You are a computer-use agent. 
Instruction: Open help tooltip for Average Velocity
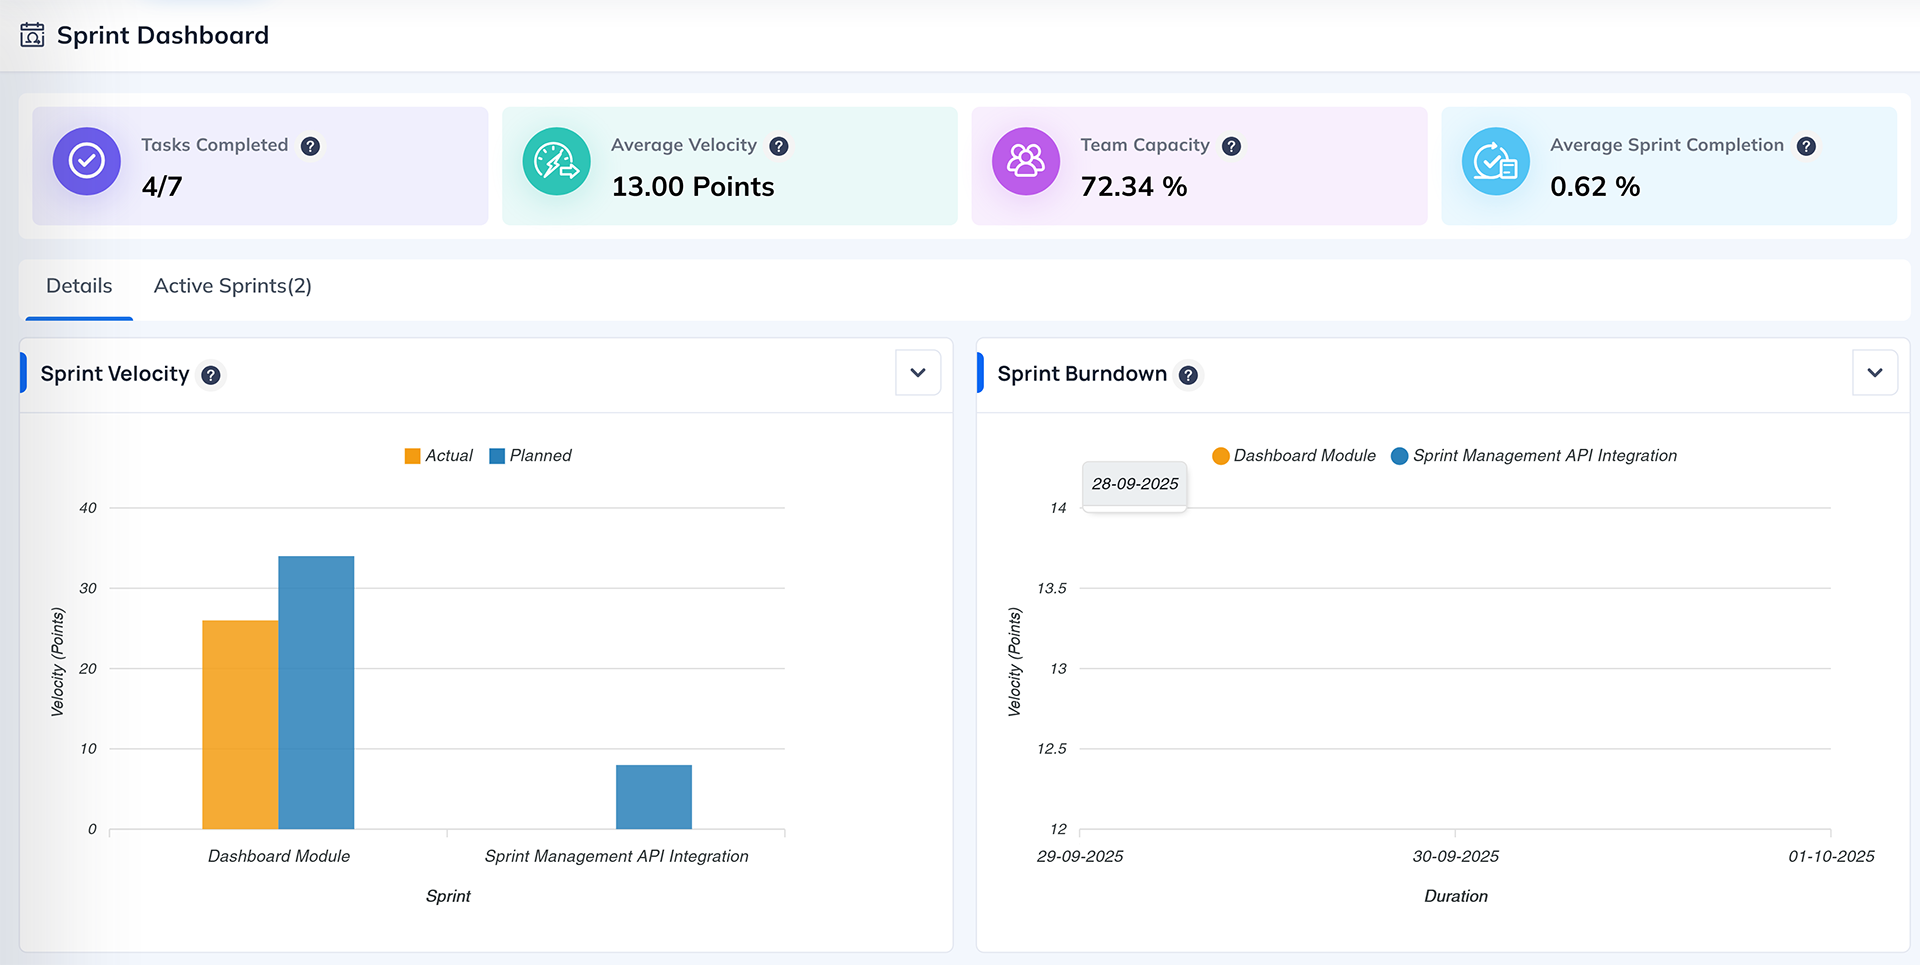coord(779,146)
